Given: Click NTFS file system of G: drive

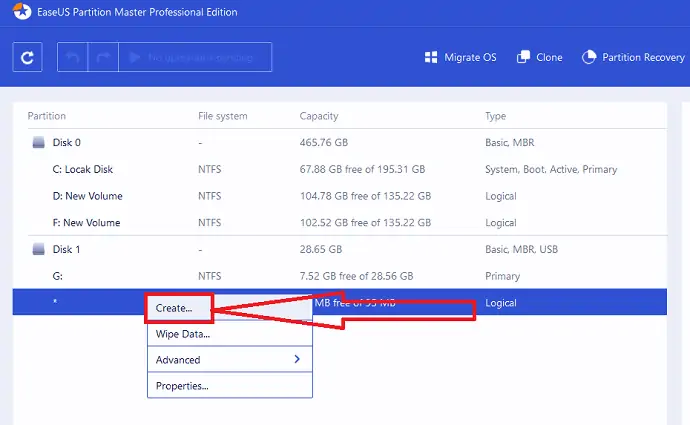Looking at the screenshot, I should coord(210,276).
